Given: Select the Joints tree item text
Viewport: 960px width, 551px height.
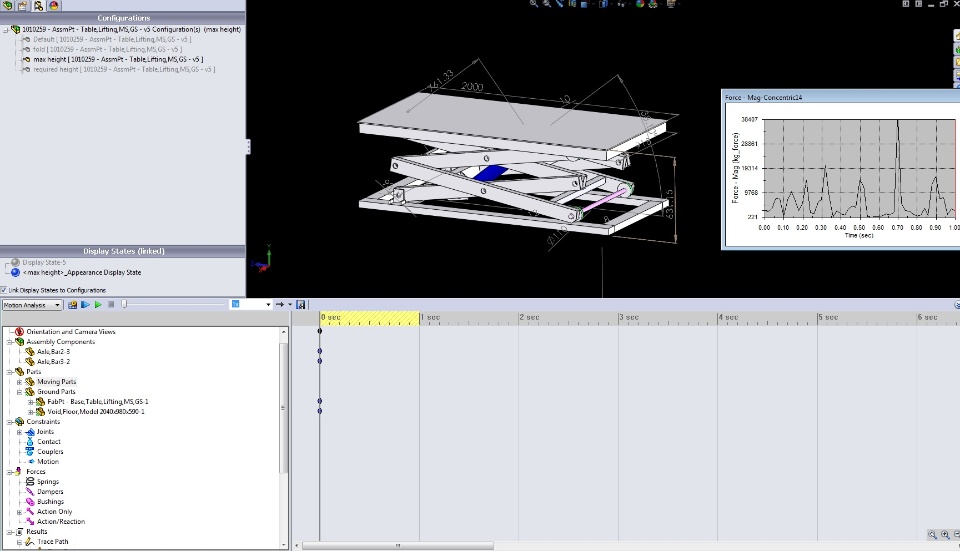Looking at the screenshot, I should (x=45, y=432).
